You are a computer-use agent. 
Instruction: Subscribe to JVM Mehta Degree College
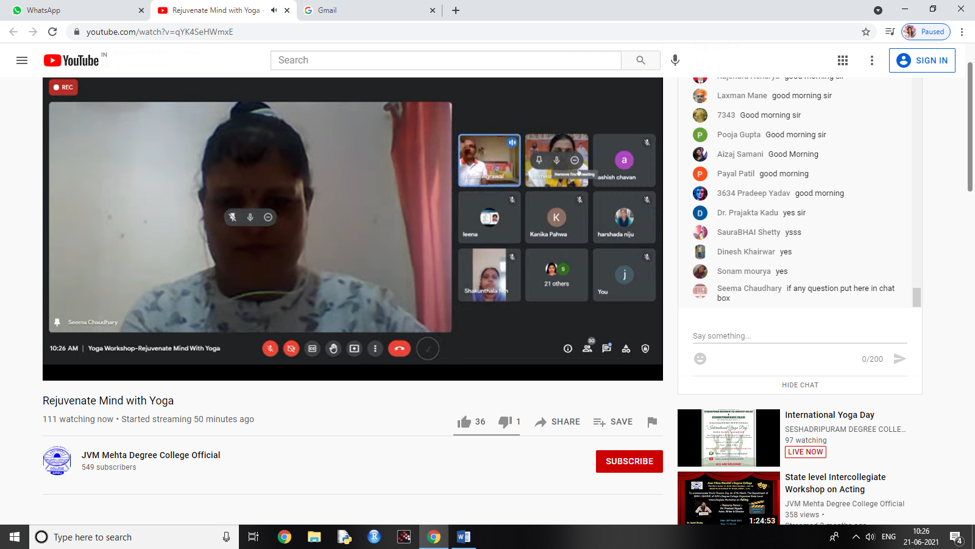pyautogui.click(x=629, y=461)
